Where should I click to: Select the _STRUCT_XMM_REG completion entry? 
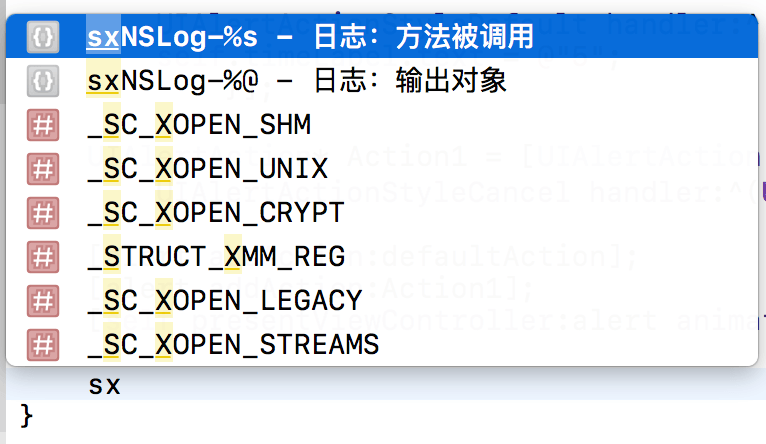pyautogui.click(x=382, y=256)
